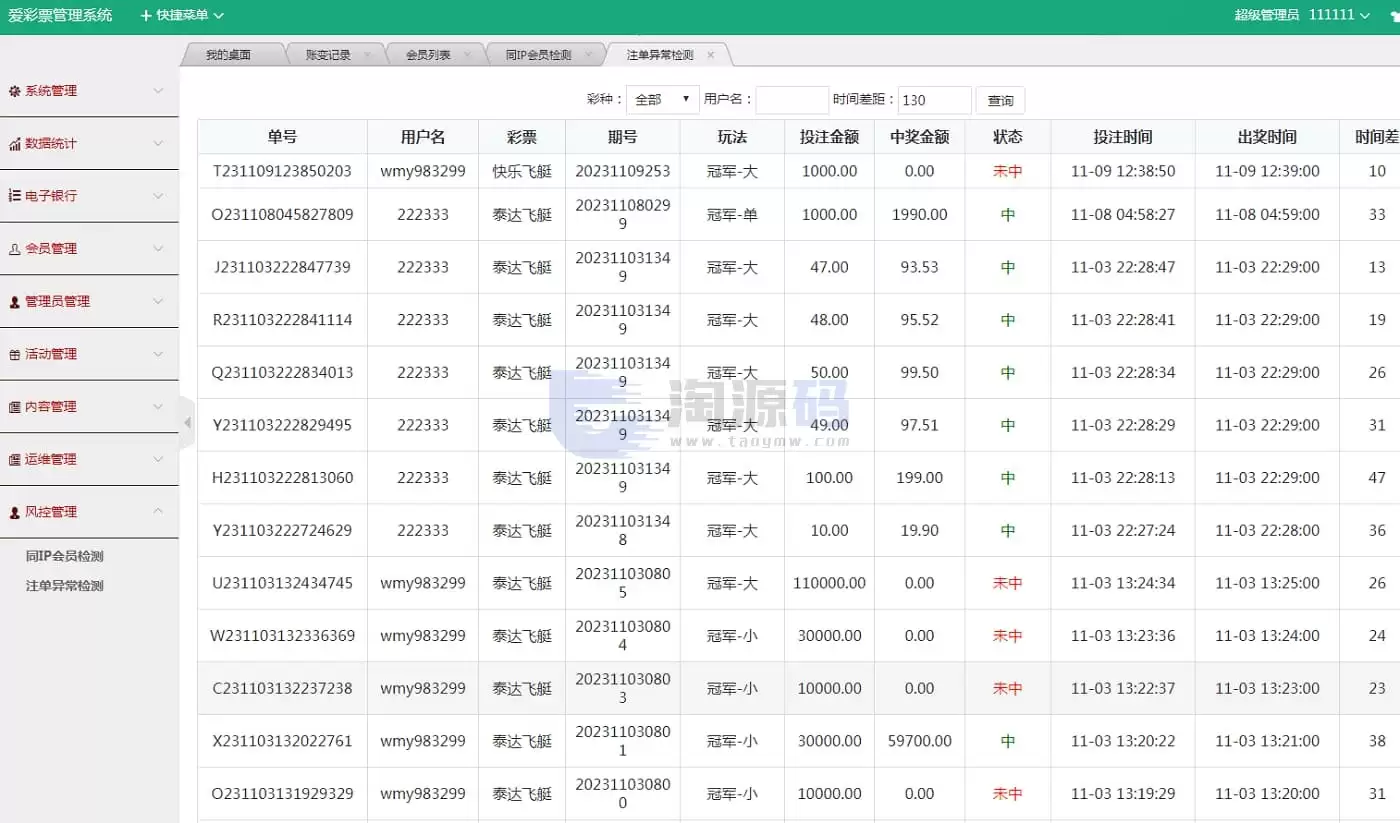The width and height of the screenshot is (1400, 823).
Task: Close the 账变记录 tab
Action: click(367, 55)
